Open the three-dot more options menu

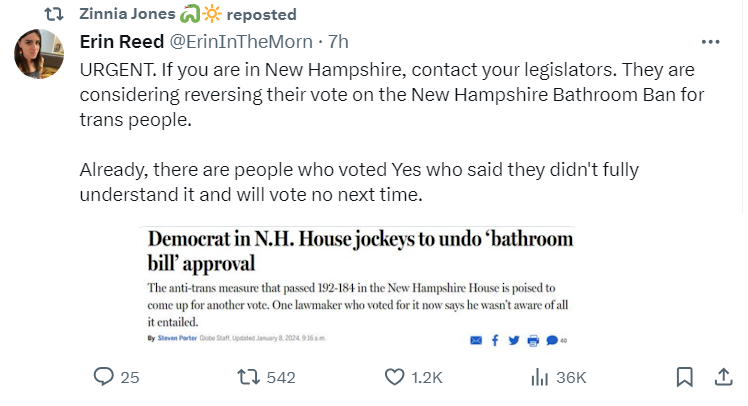click(711, 42)
